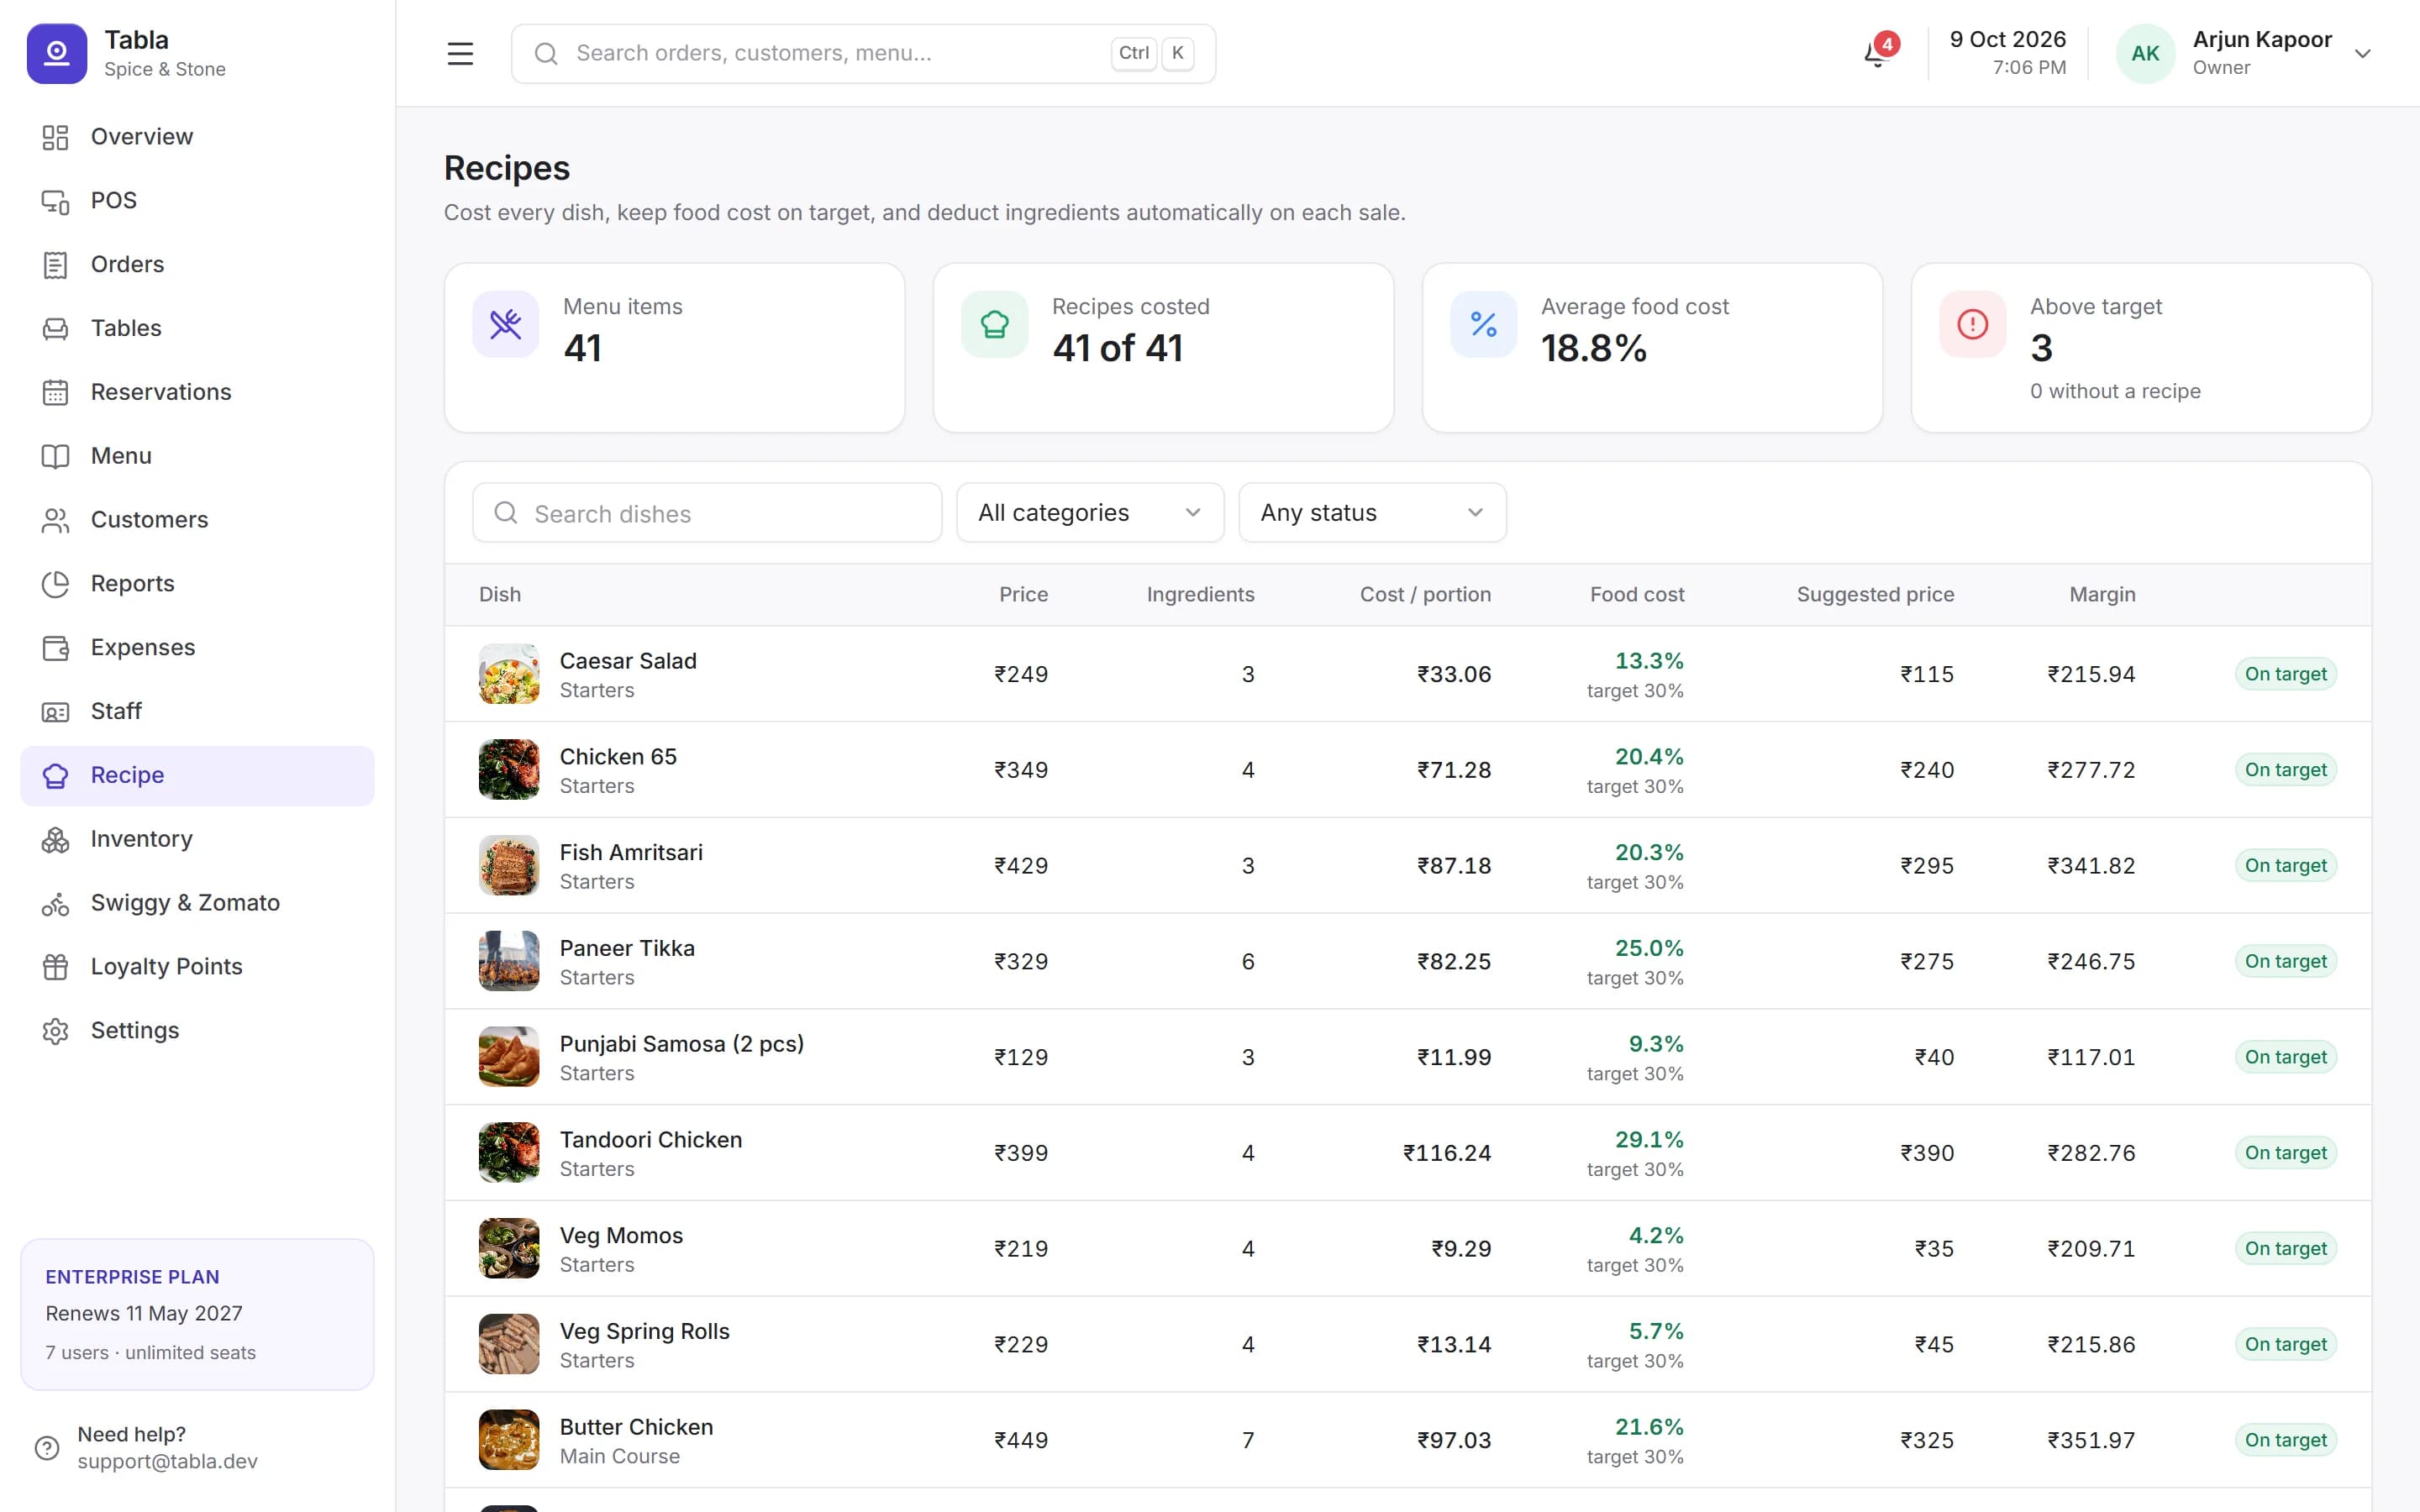
Task: Open the Settings gear icon
Action: pos(55,1031)
